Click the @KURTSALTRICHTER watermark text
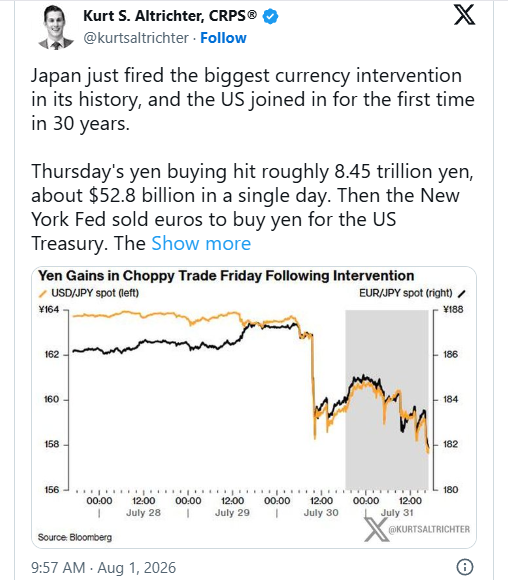 (x=429, y=529)
